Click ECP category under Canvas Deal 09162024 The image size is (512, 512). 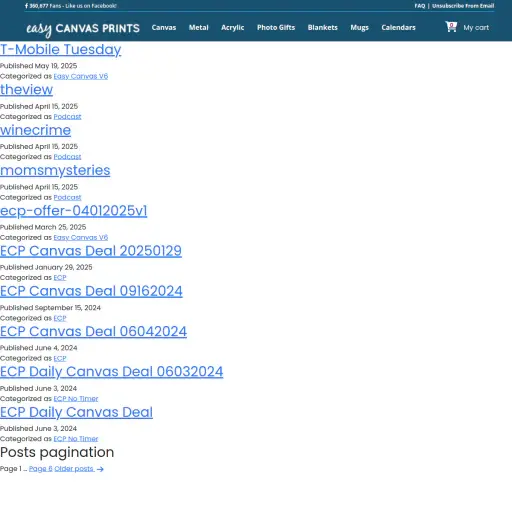coord(60,318)
